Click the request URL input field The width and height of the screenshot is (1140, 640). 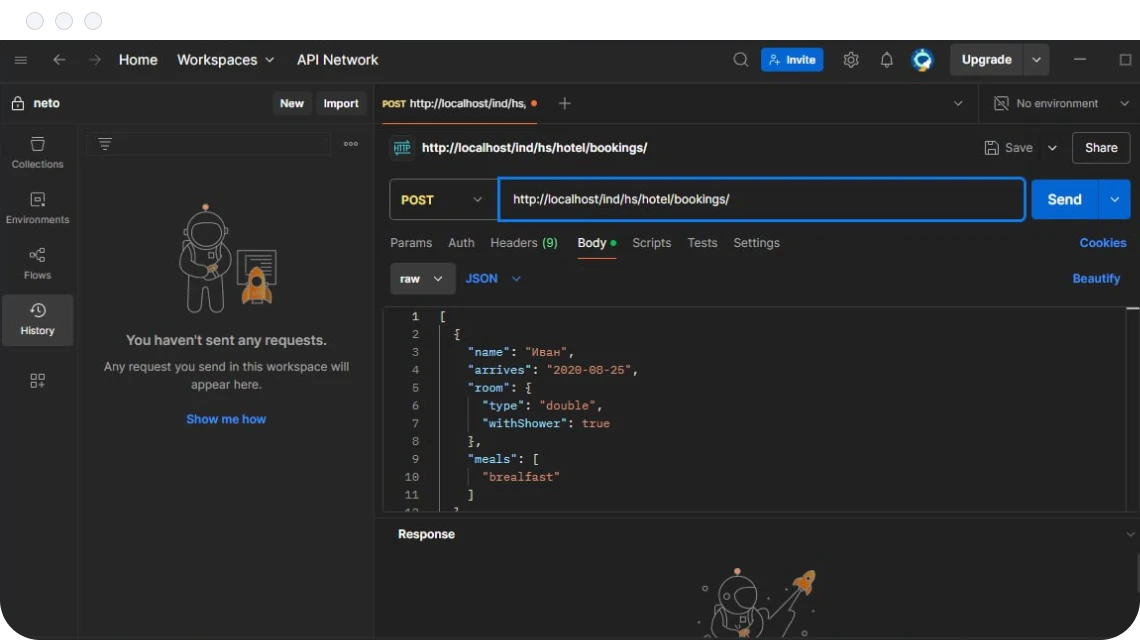coord(761,200)
